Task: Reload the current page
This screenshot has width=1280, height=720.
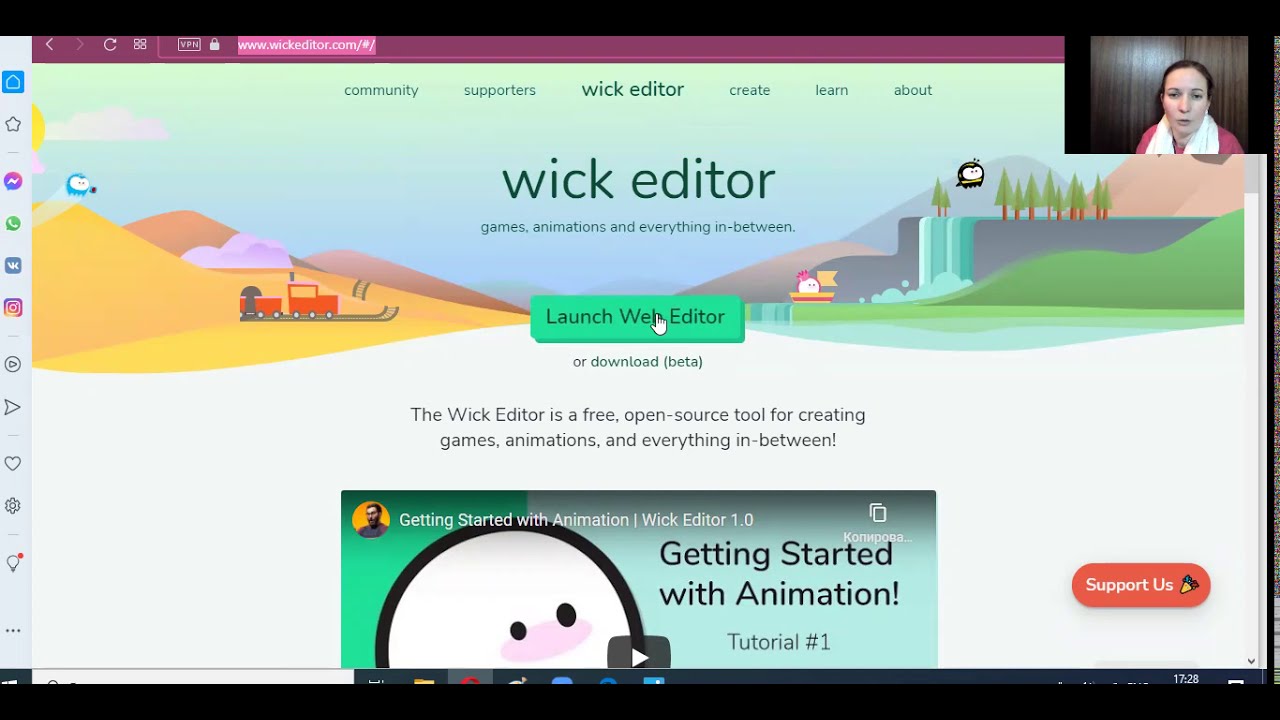Action: click(110, 44)
